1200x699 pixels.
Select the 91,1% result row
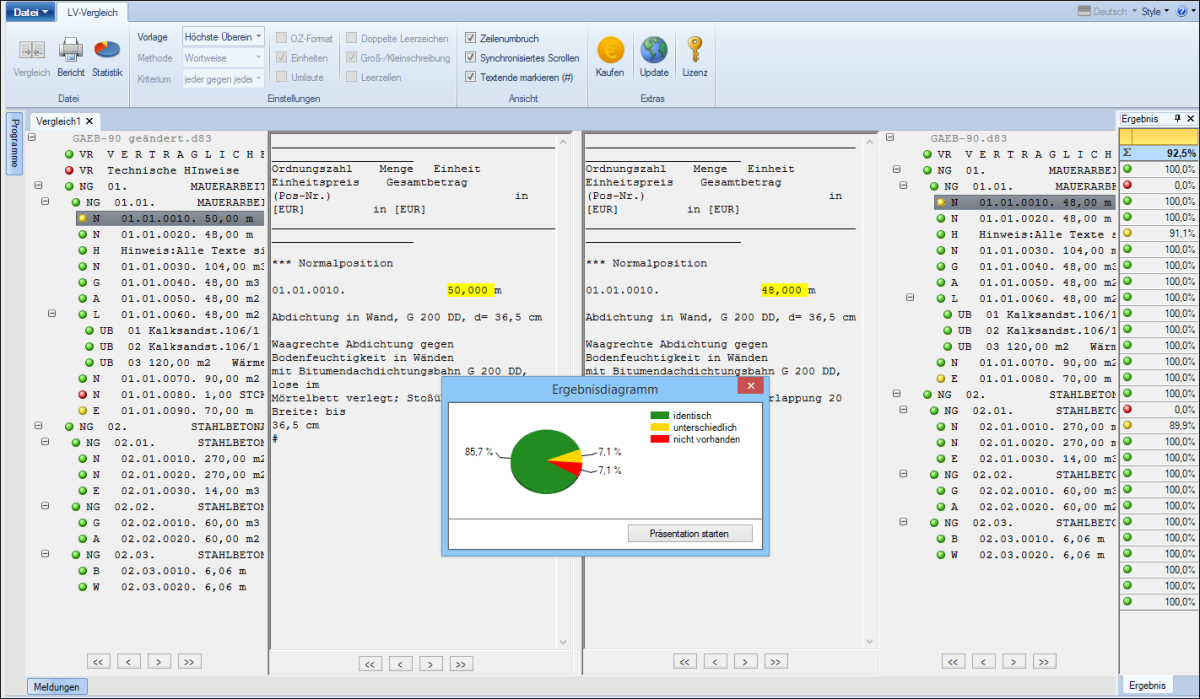[x=1158, y=234]
